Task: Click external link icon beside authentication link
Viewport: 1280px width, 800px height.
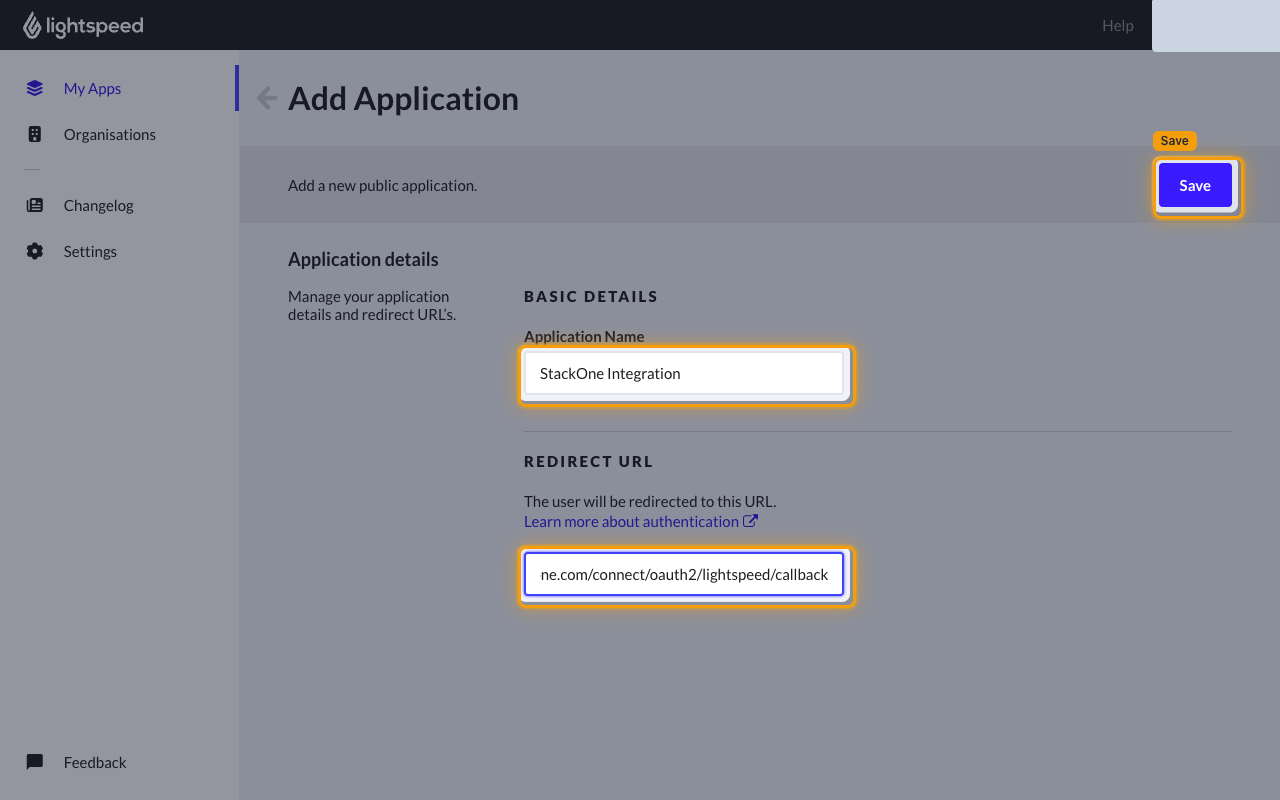Action: pos(750,521)
